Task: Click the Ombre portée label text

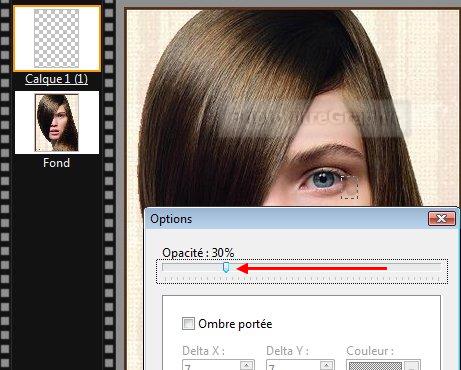Action: tap(235, 324)
